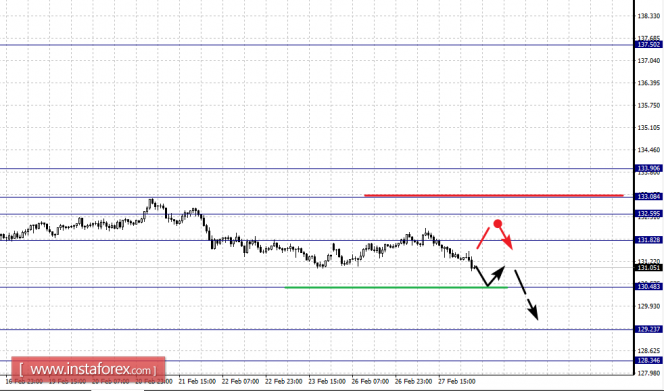Click the 136.395 price axis label
The image size is (664, 391).
649,83
